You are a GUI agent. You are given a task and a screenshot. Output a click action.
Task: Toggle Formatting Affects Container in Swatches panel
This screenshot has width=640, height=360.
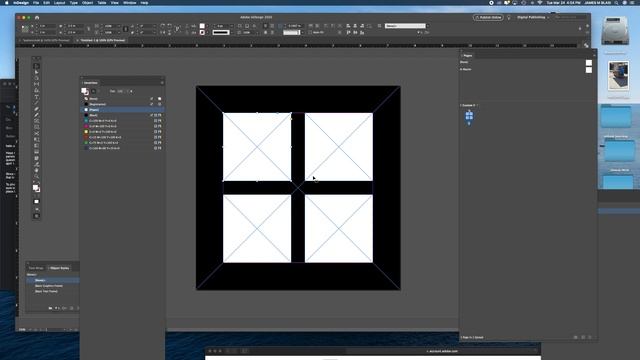93,91
